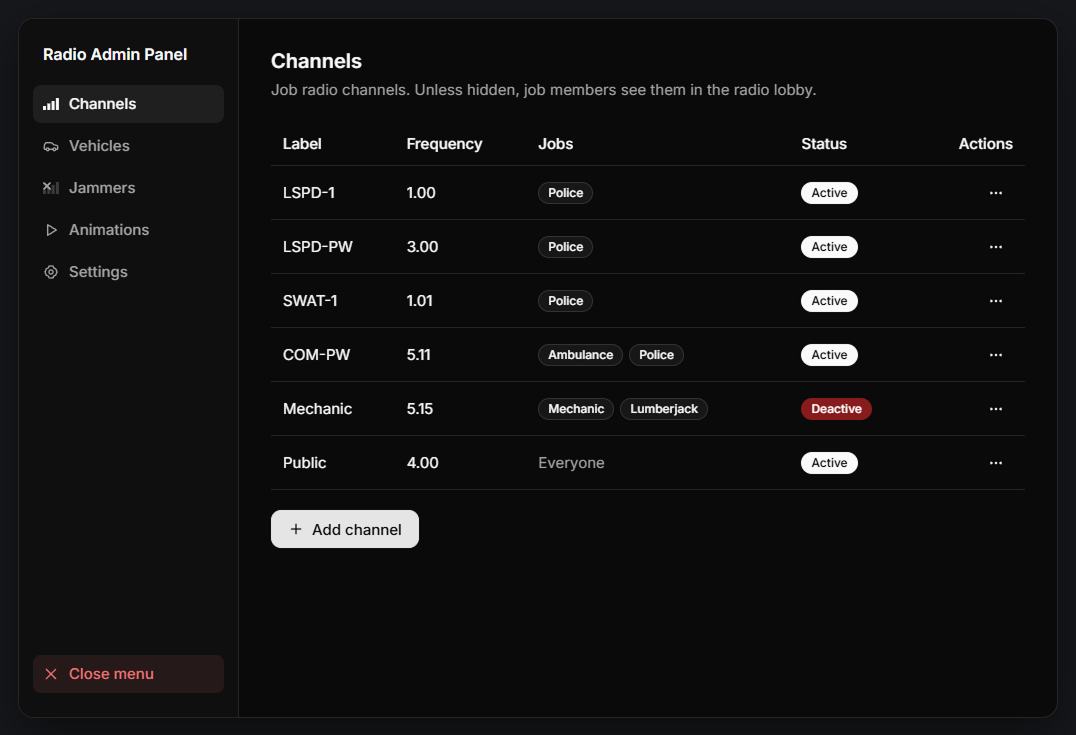Click the plus icon in Add channel

(x=296, y=529)
